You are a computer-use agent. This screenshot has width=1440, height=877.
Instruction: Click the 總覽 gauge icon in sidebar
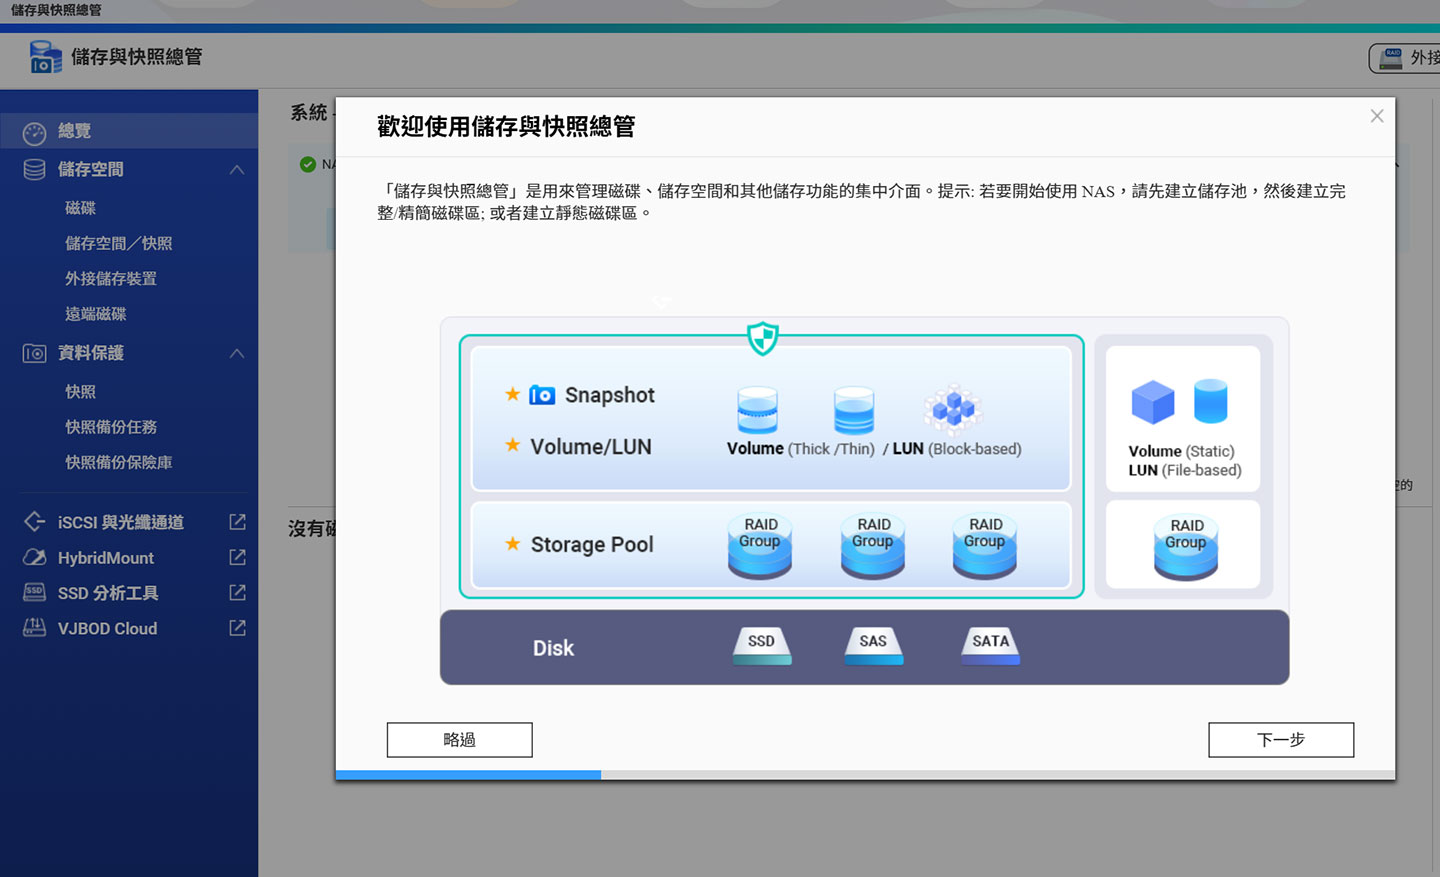(34, 132)
